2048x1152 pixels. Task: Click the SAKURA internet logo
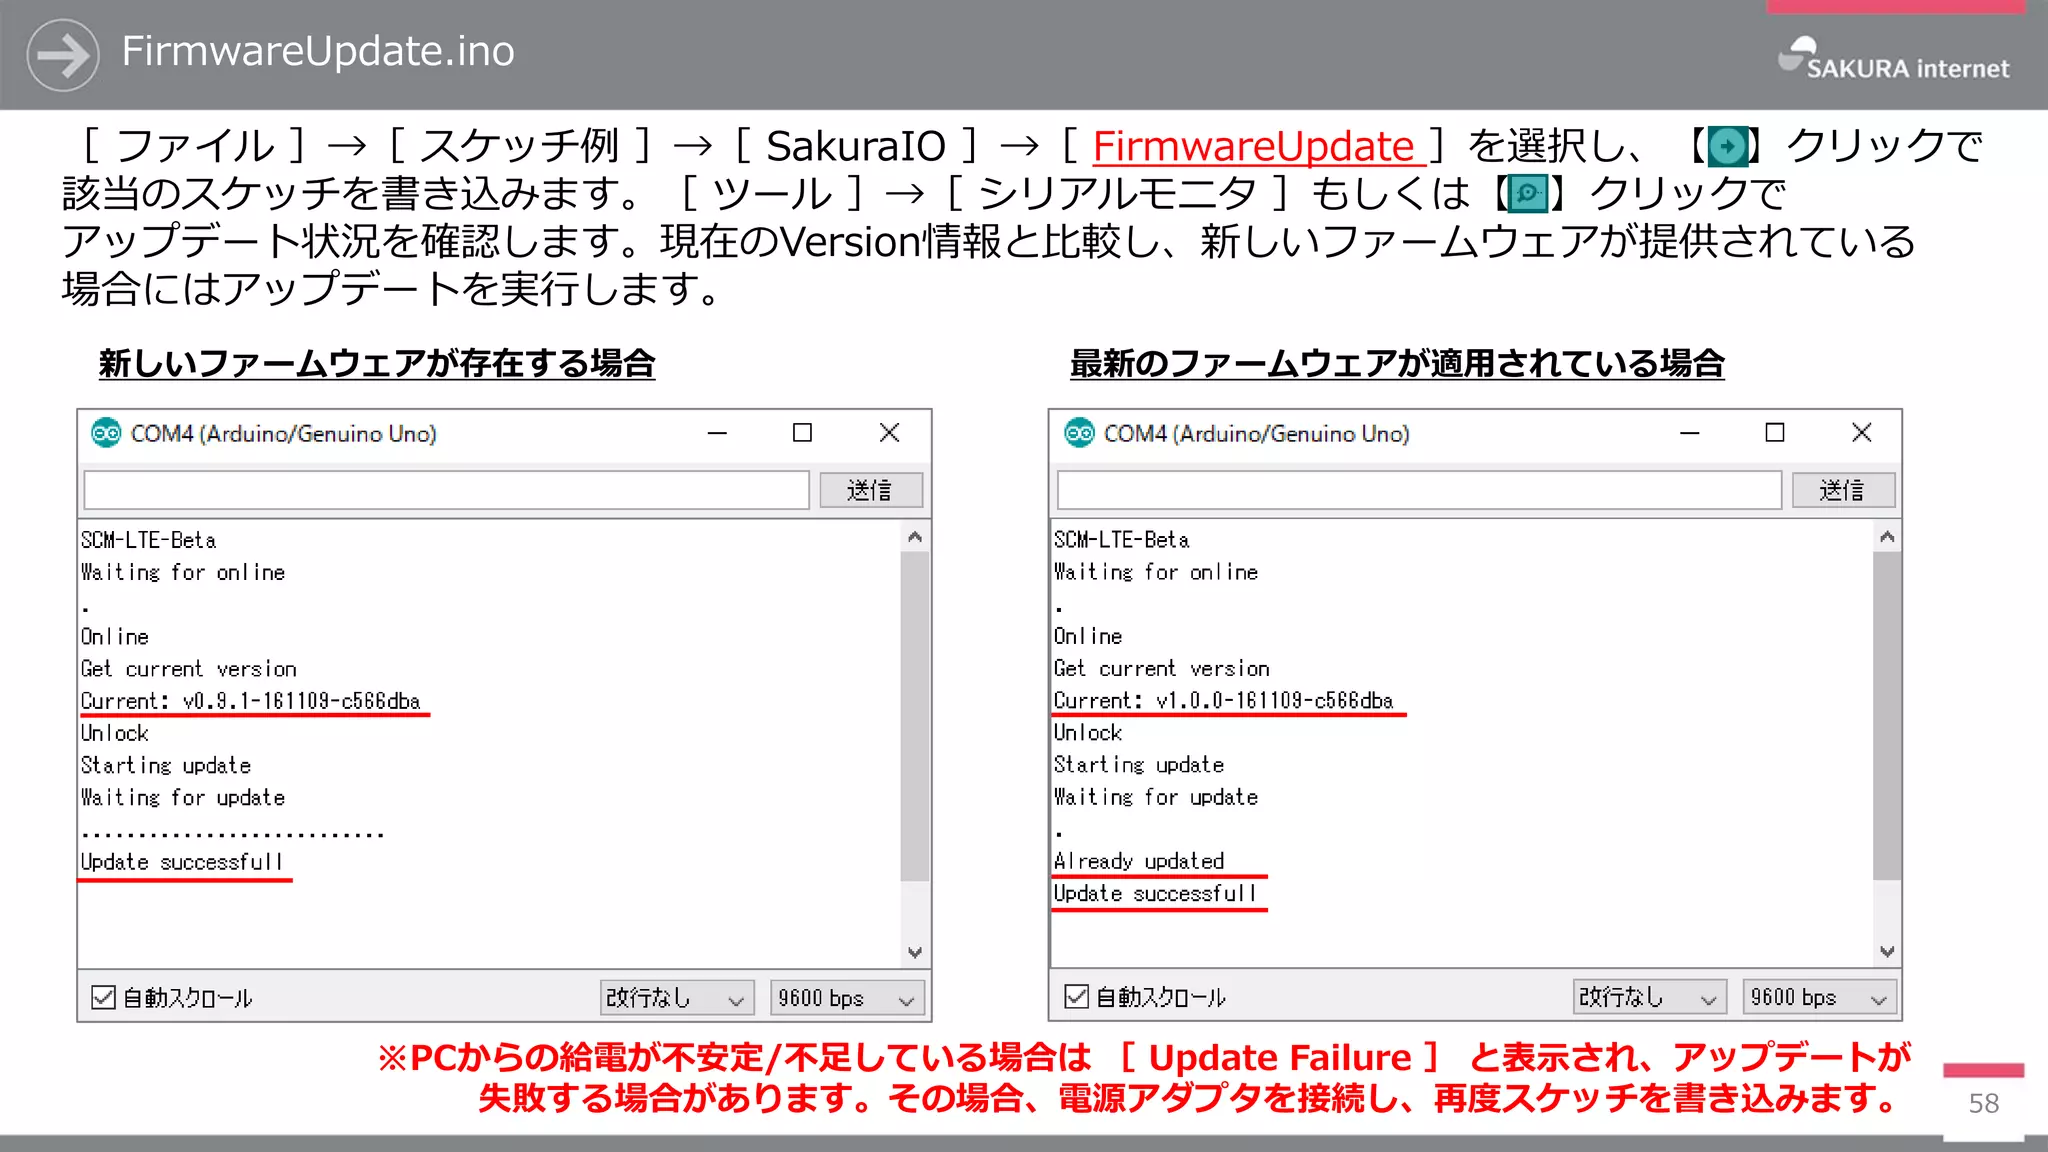[x=1893, y=59]
